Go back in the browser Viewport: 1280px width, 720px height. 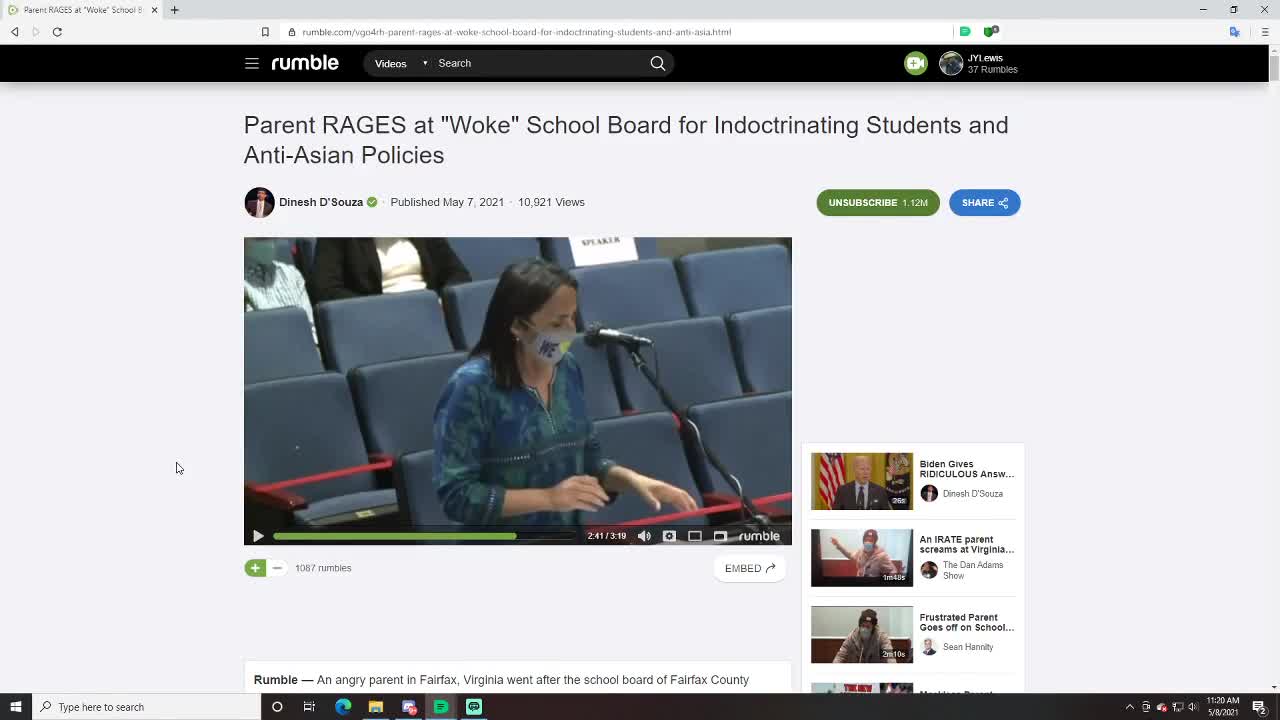(x=14, y=32)
